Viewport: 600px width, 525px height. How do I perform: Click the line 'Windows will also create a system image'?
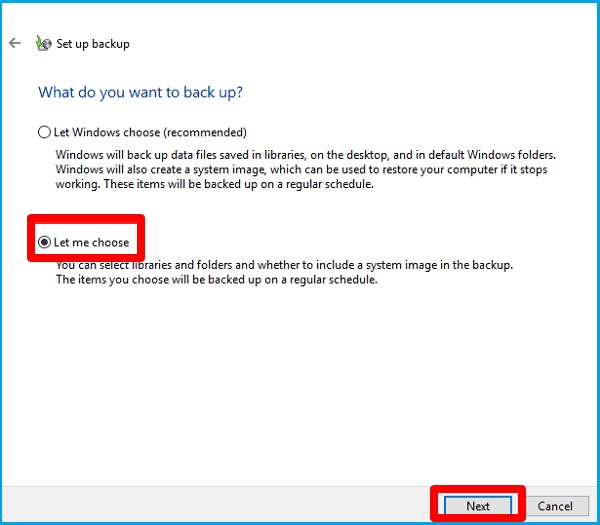pyautogui.click(x=301, y=169)
